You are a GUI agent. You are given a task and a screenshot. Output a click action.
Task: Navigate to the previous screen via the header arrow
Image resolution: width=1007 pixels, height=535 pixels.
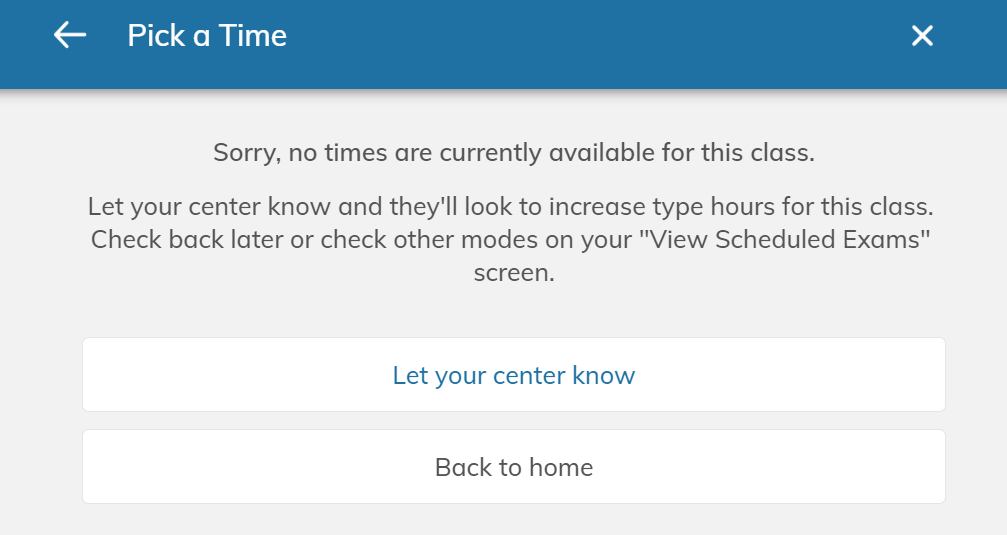tap(70, 36)
